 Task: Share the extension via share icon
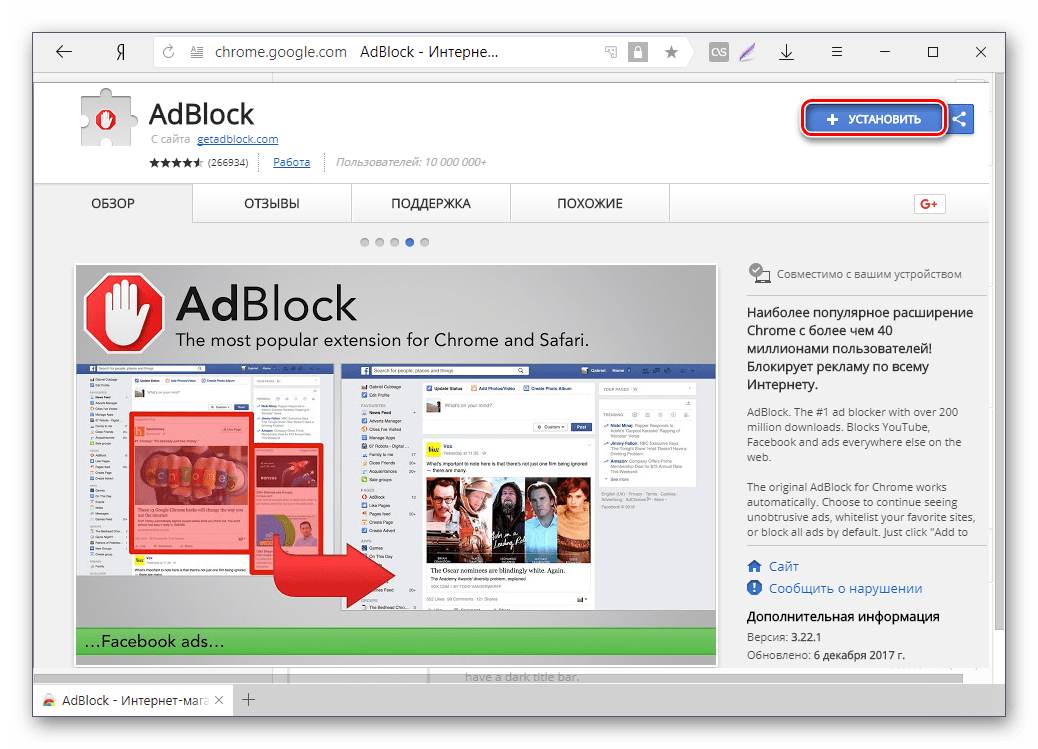pyautogui.click(x=960, y=119)
